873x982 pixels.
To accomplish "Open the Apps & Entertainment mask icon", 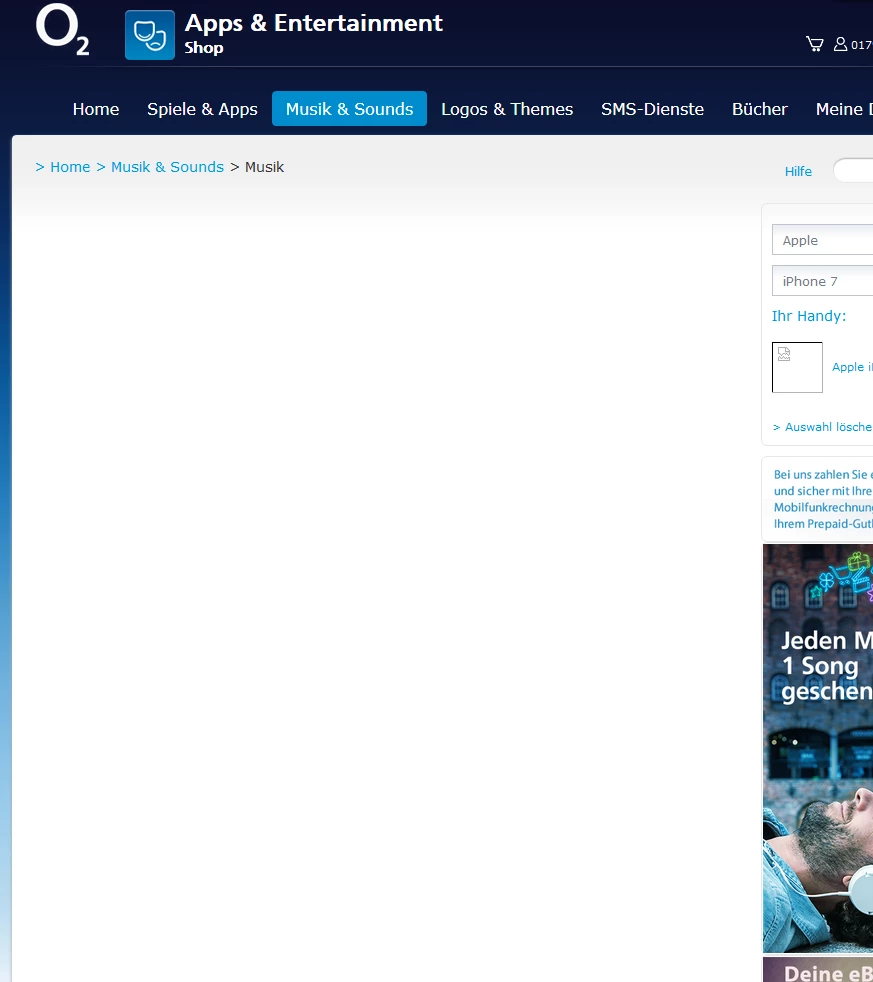I will click(150, 35).
